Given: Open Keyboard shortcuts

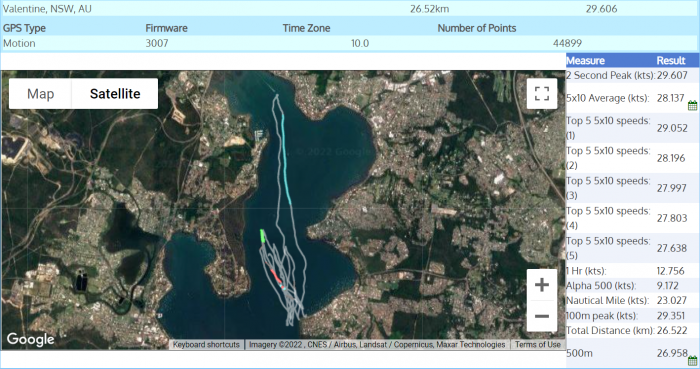Looking at the screenshot, I should pyautogui.click(x=206, y=344).
